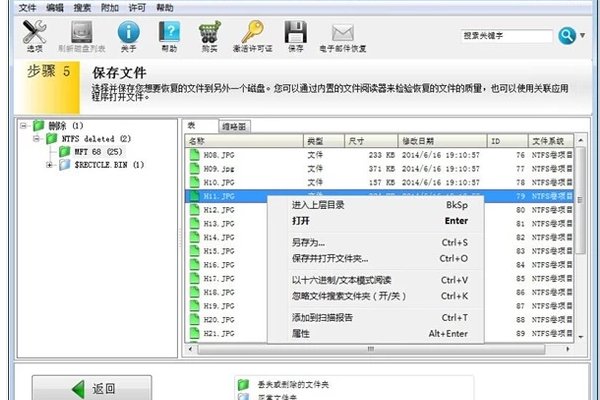Collapse the NTFS deleted (2) node
The image size is (600, 400).
tap(36, 139)
